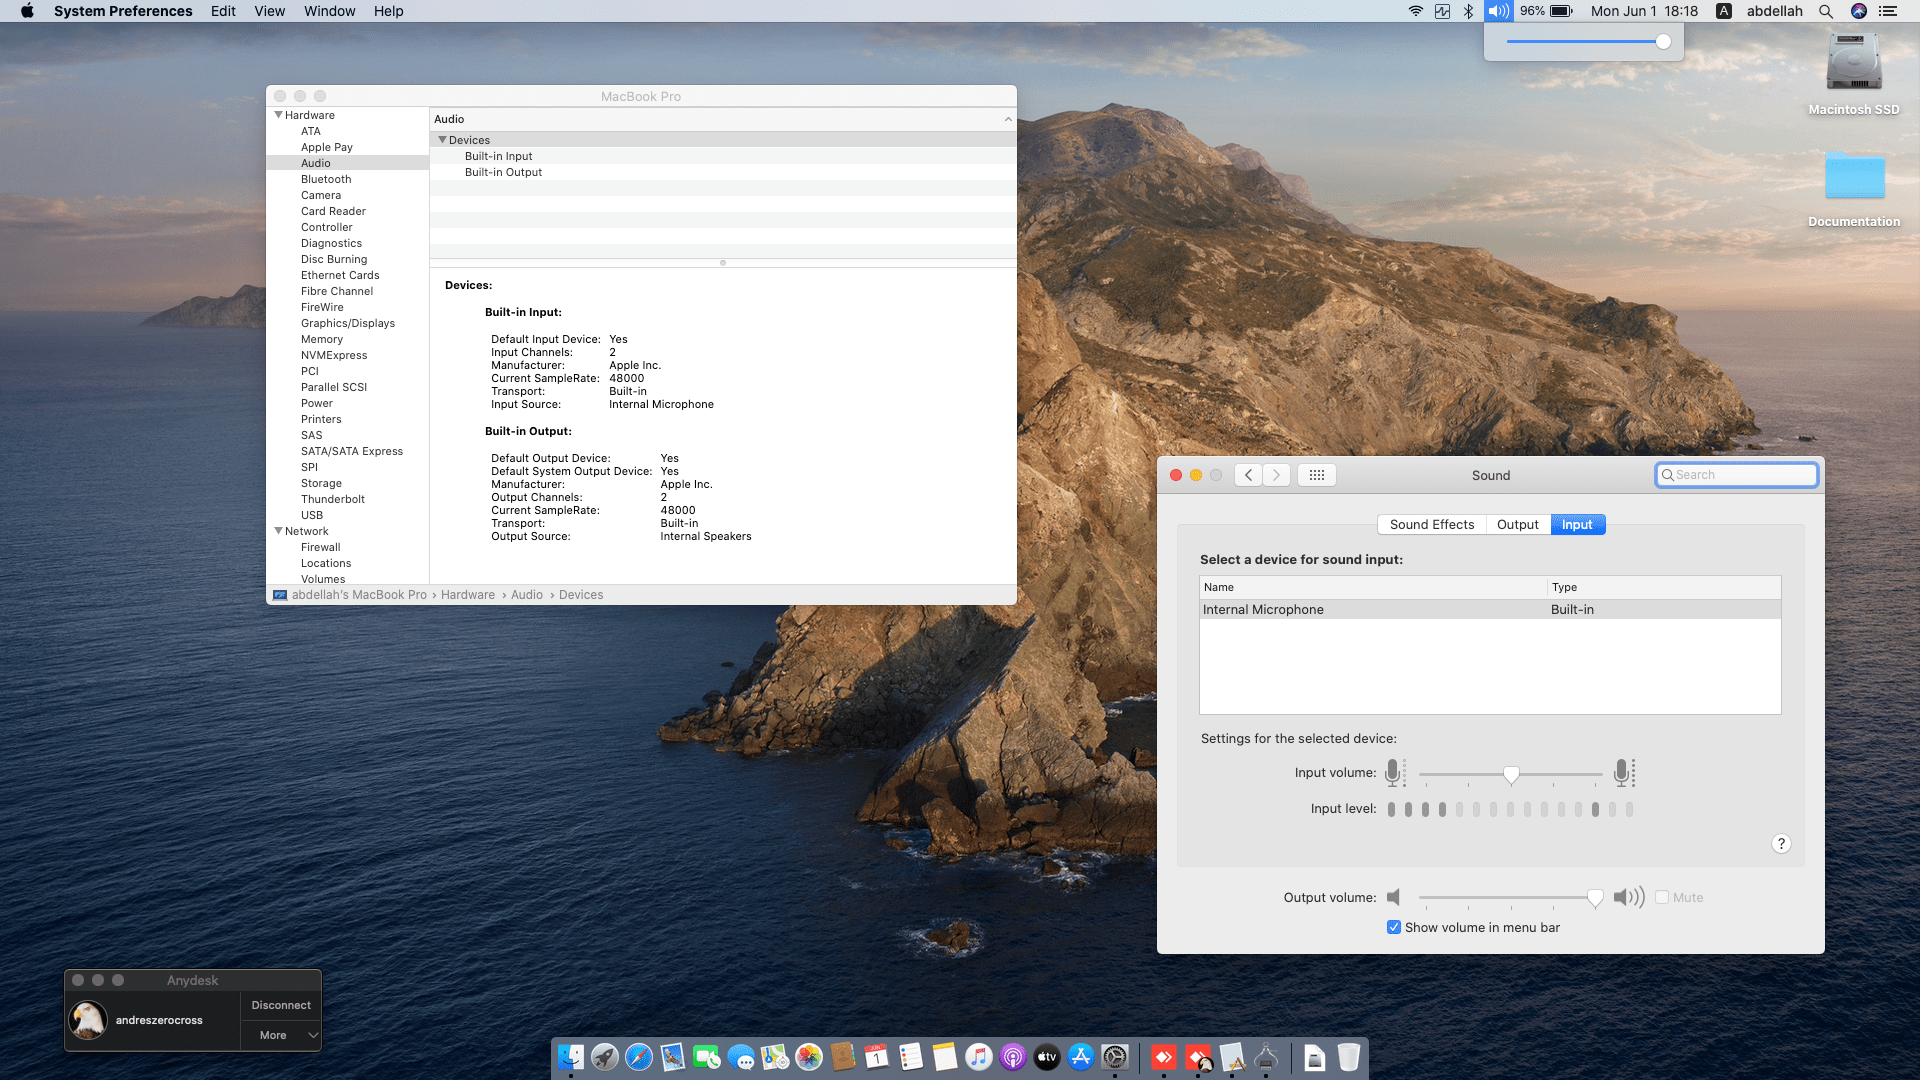Expand the More dropdown in Anydesk
The width and height of the screenshot is (1920, 1080).
(x=281, y=1035)
